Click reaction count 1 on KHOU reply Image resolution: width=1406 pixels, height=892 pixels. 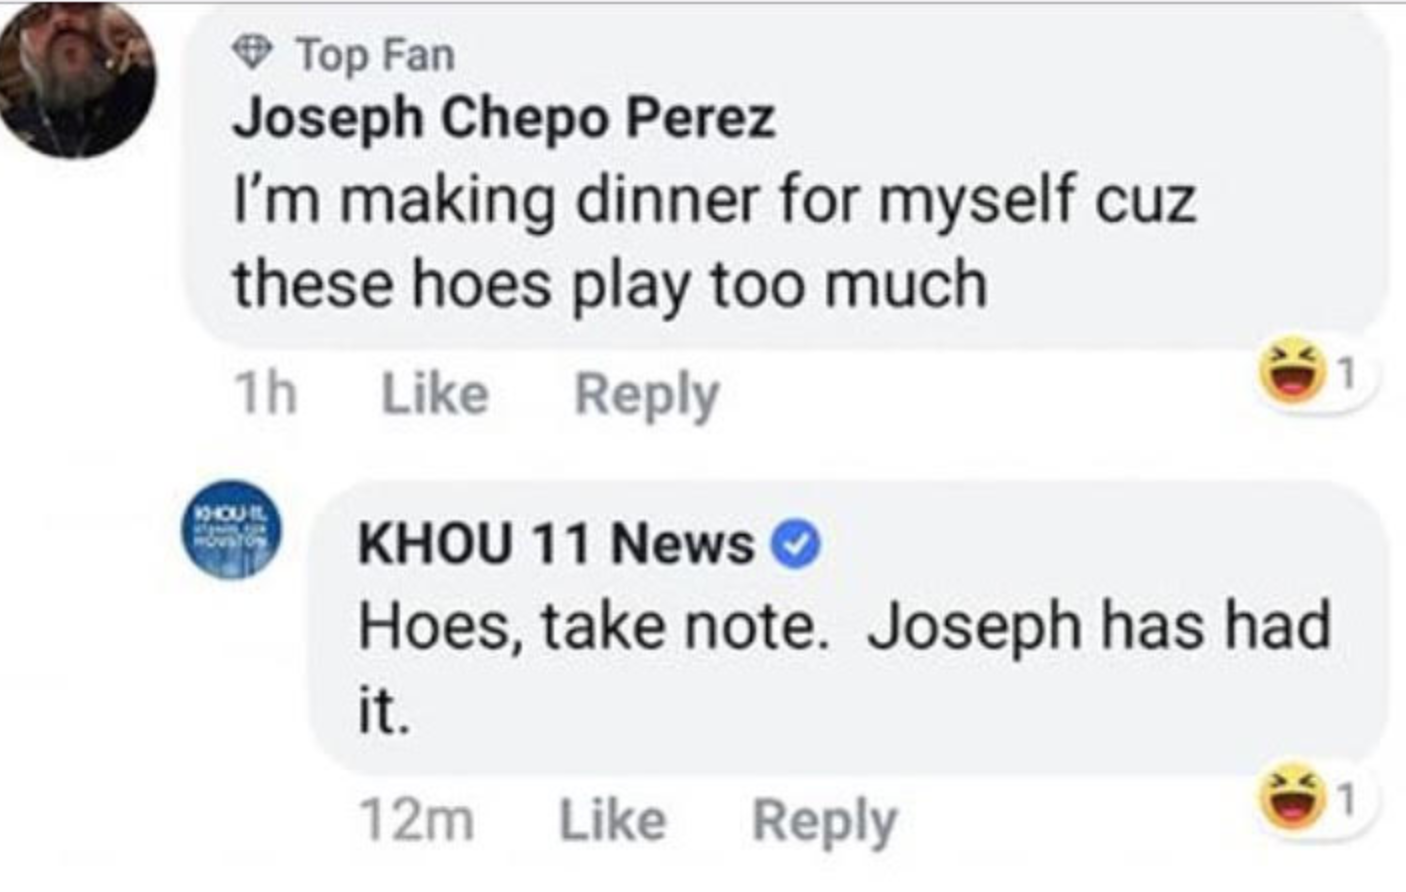1347,799
